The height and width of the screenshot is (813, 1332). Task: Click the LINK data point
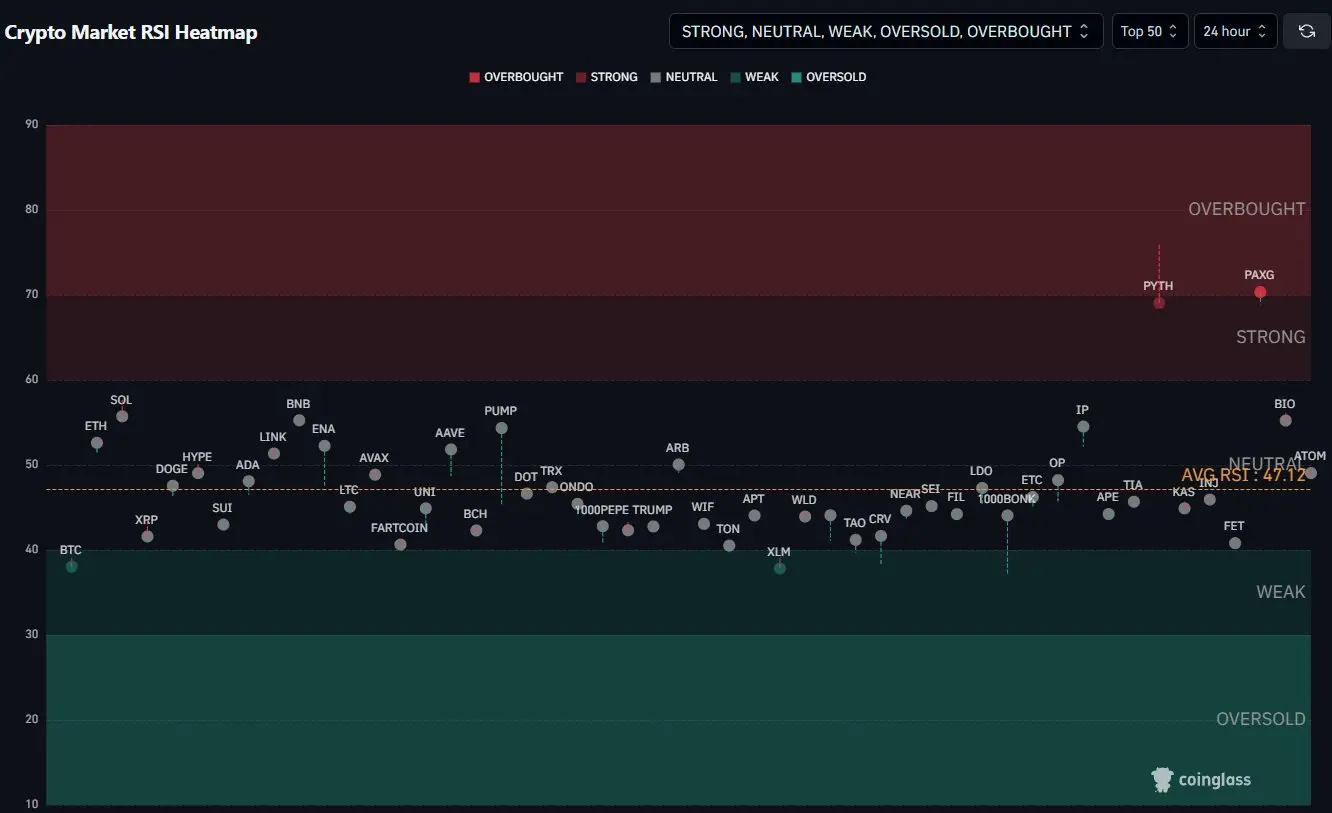tap(274, 454)
